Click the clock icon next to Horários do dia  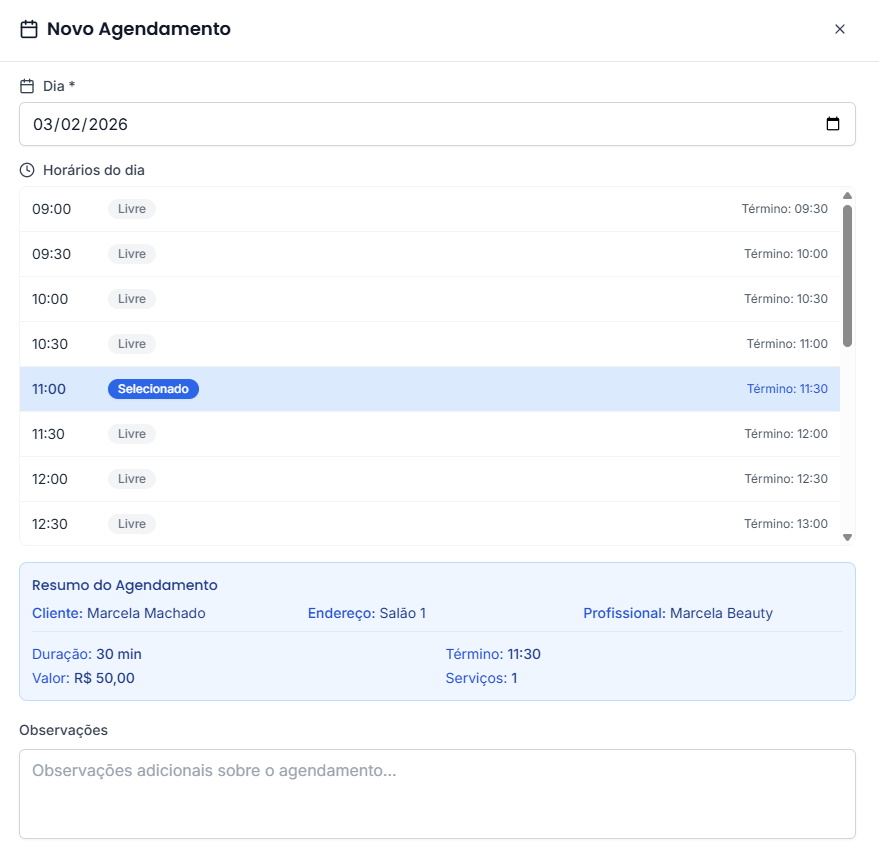(x=27, y=170)
